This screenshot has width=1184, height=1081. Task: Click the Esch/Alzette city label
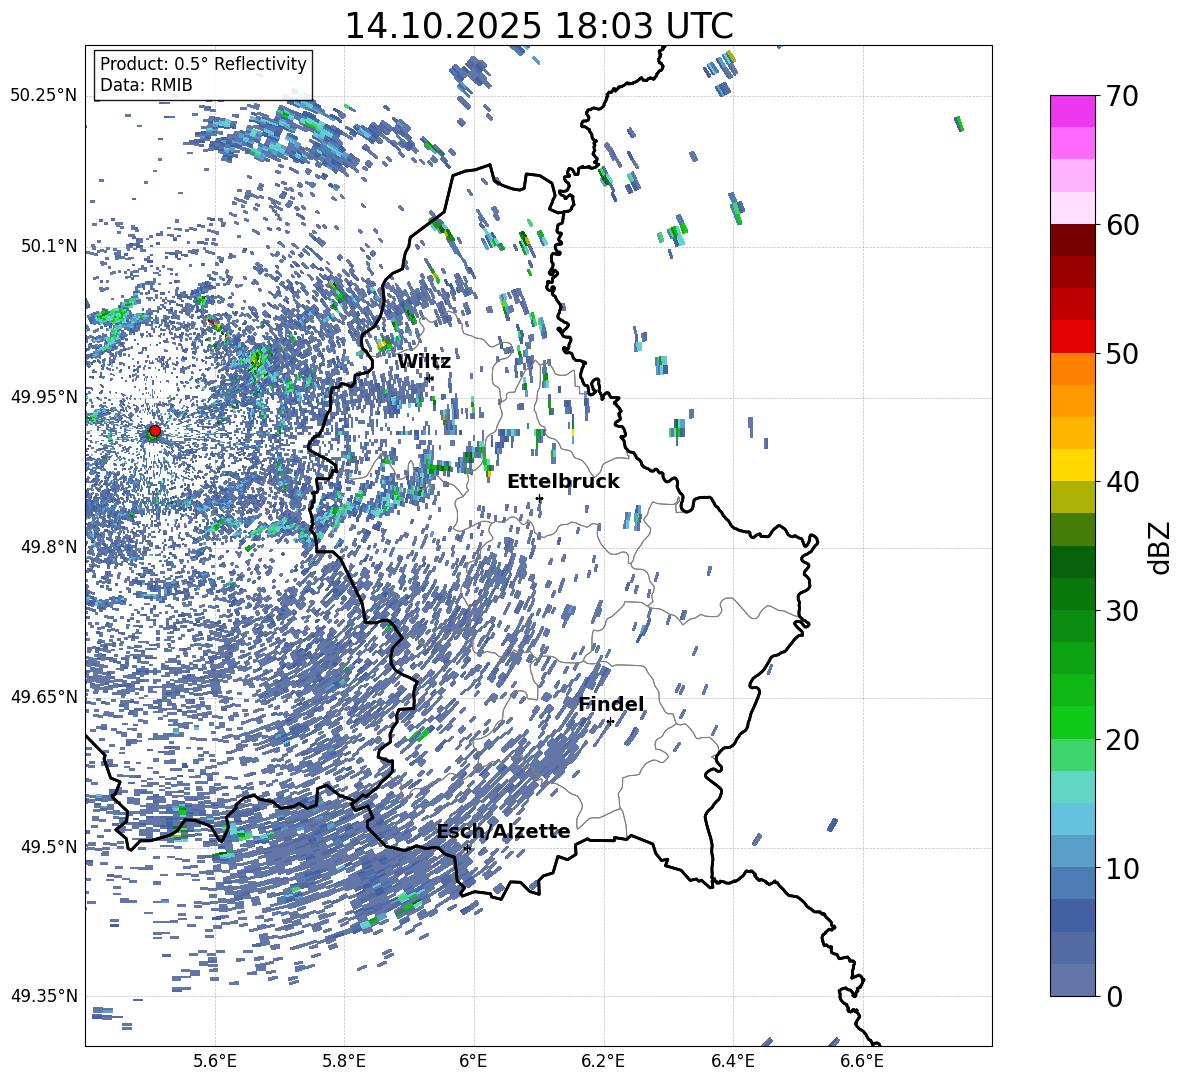coord(504,832)
